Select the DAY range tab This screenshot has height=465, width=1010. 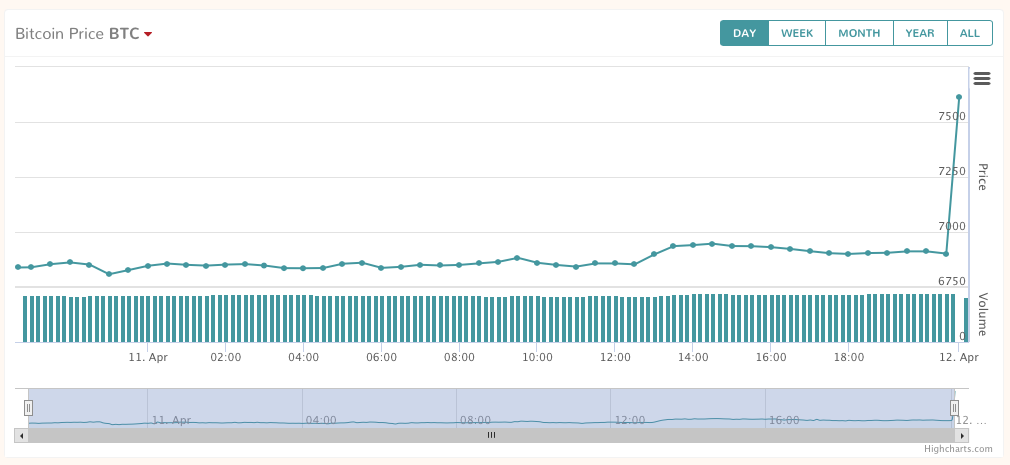tap(745, 33)
